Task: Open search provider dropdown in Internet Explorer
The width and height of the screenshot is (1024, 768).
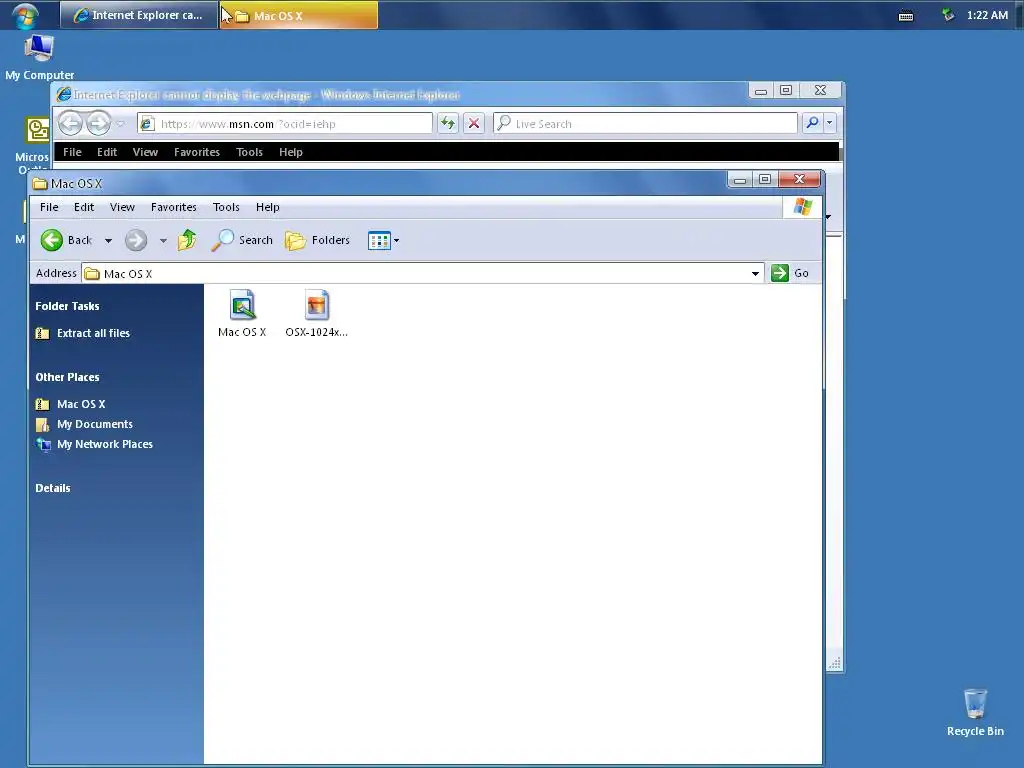Action: coord(829,123)
